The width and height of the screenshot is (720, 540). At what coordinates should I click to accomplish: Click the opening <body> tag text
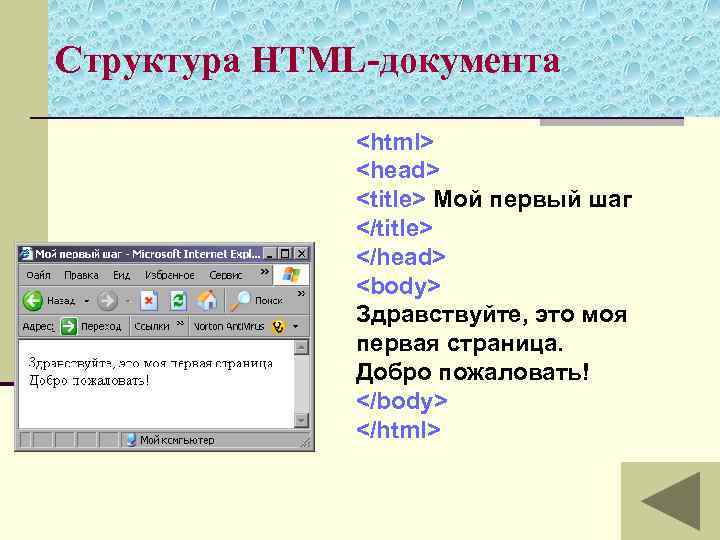(x=398, y=286)
